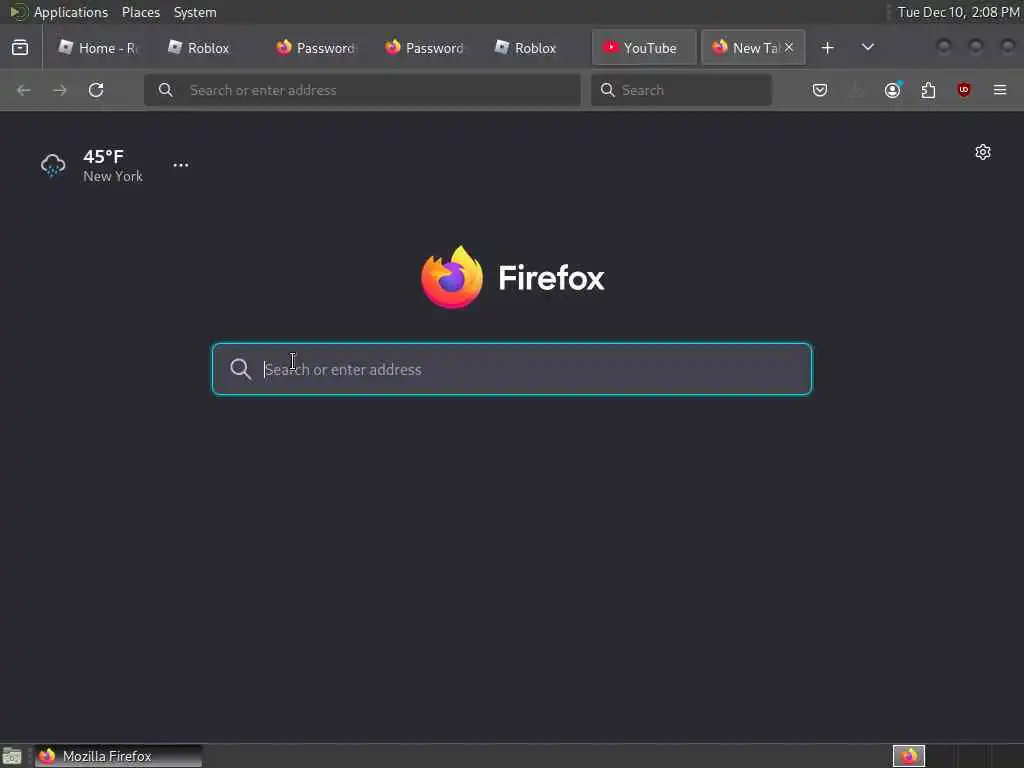Open the System menu
The image size is (1024, 768).
(x=195, y=12)
